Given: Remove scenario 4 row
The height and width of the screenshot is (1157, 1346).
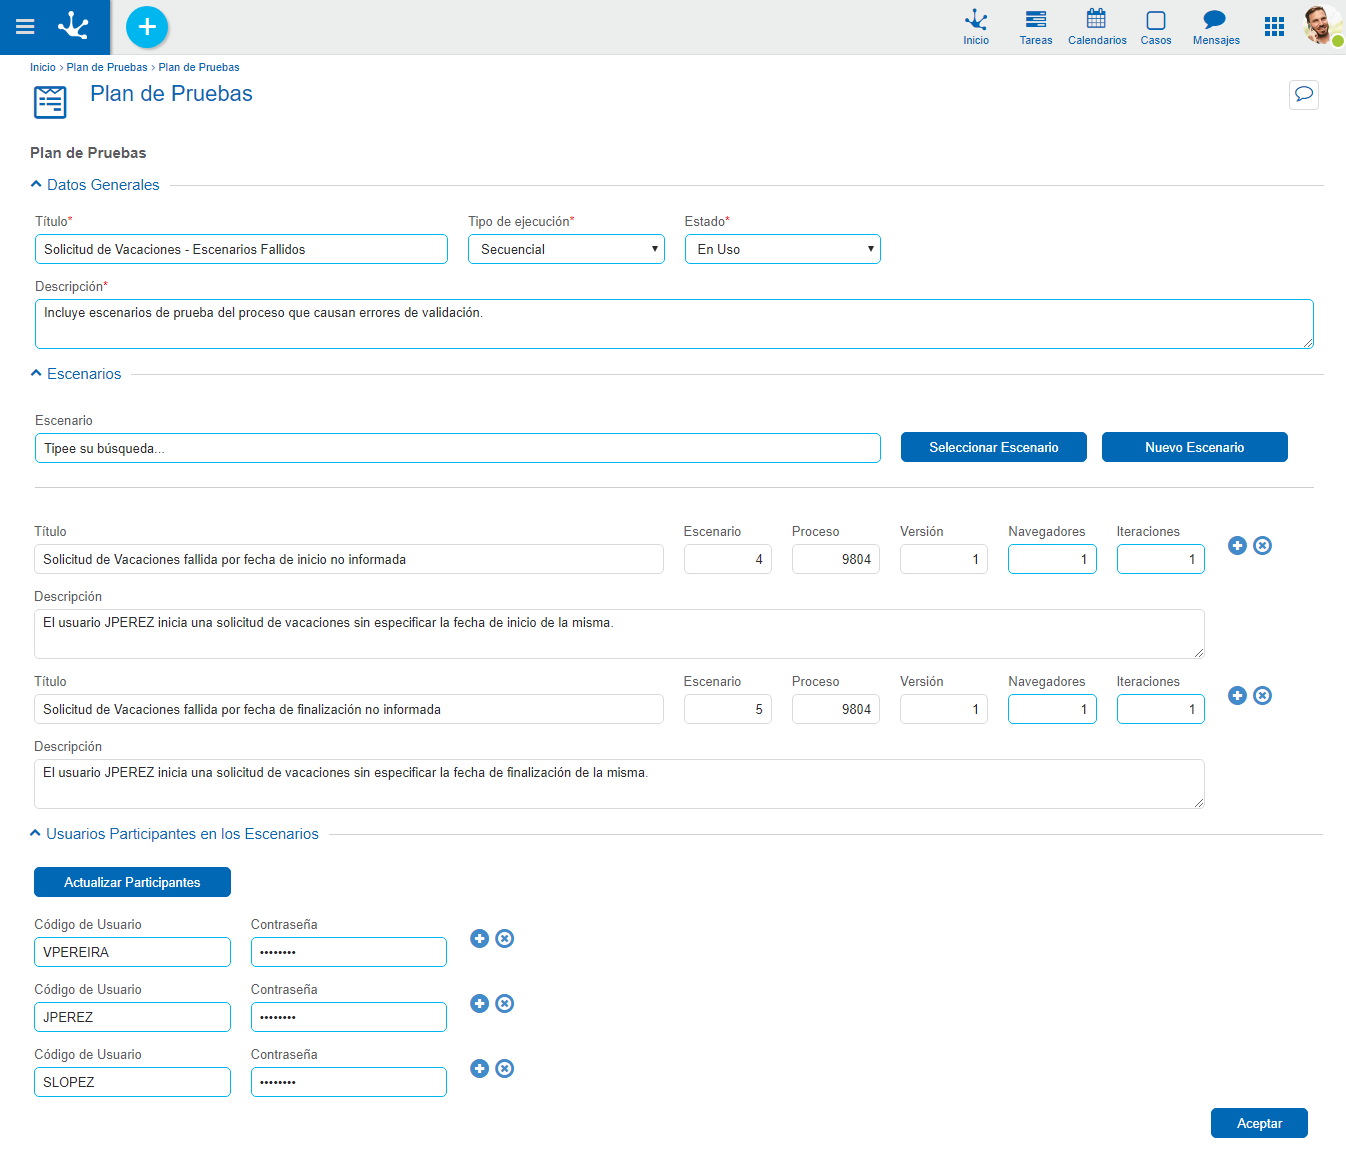Looking at the screenshot, I should coord(1263,545).
